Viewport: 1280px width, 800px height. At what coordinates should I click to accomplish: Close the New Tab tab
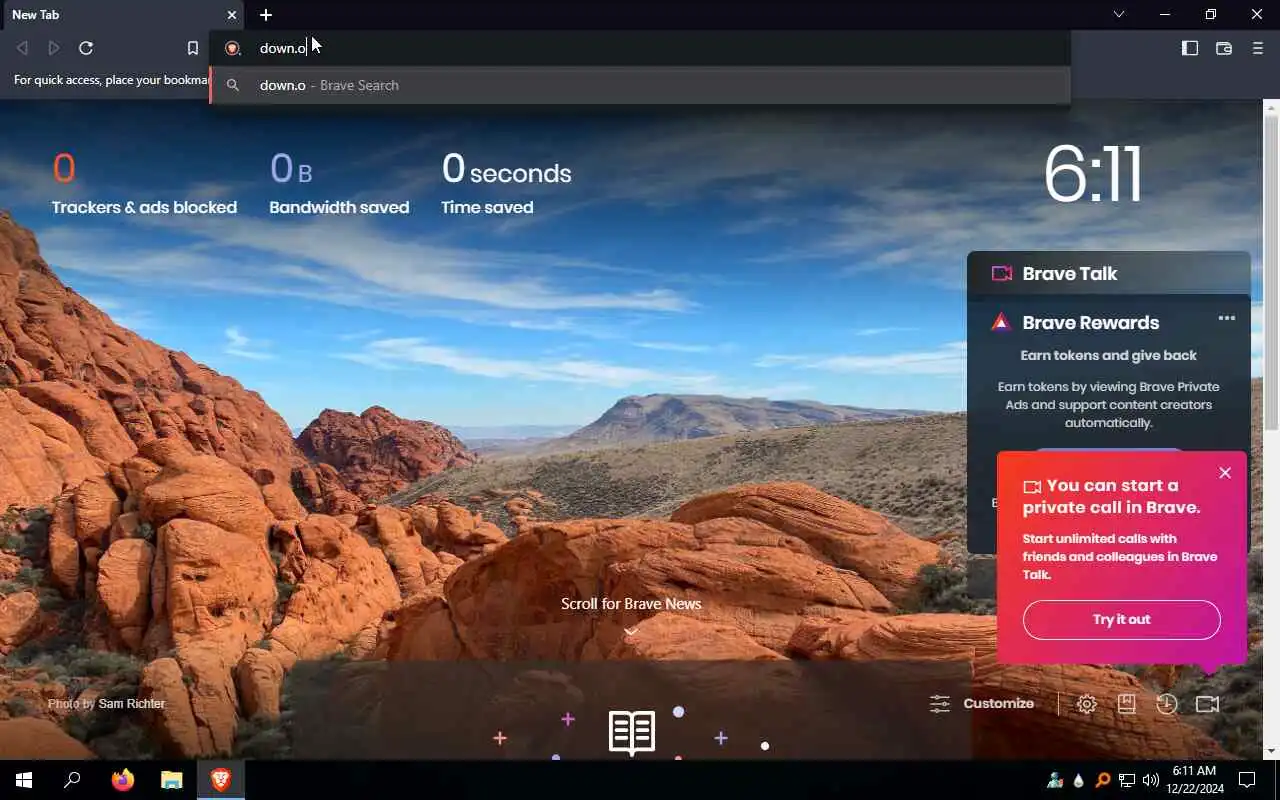[232, 15]
